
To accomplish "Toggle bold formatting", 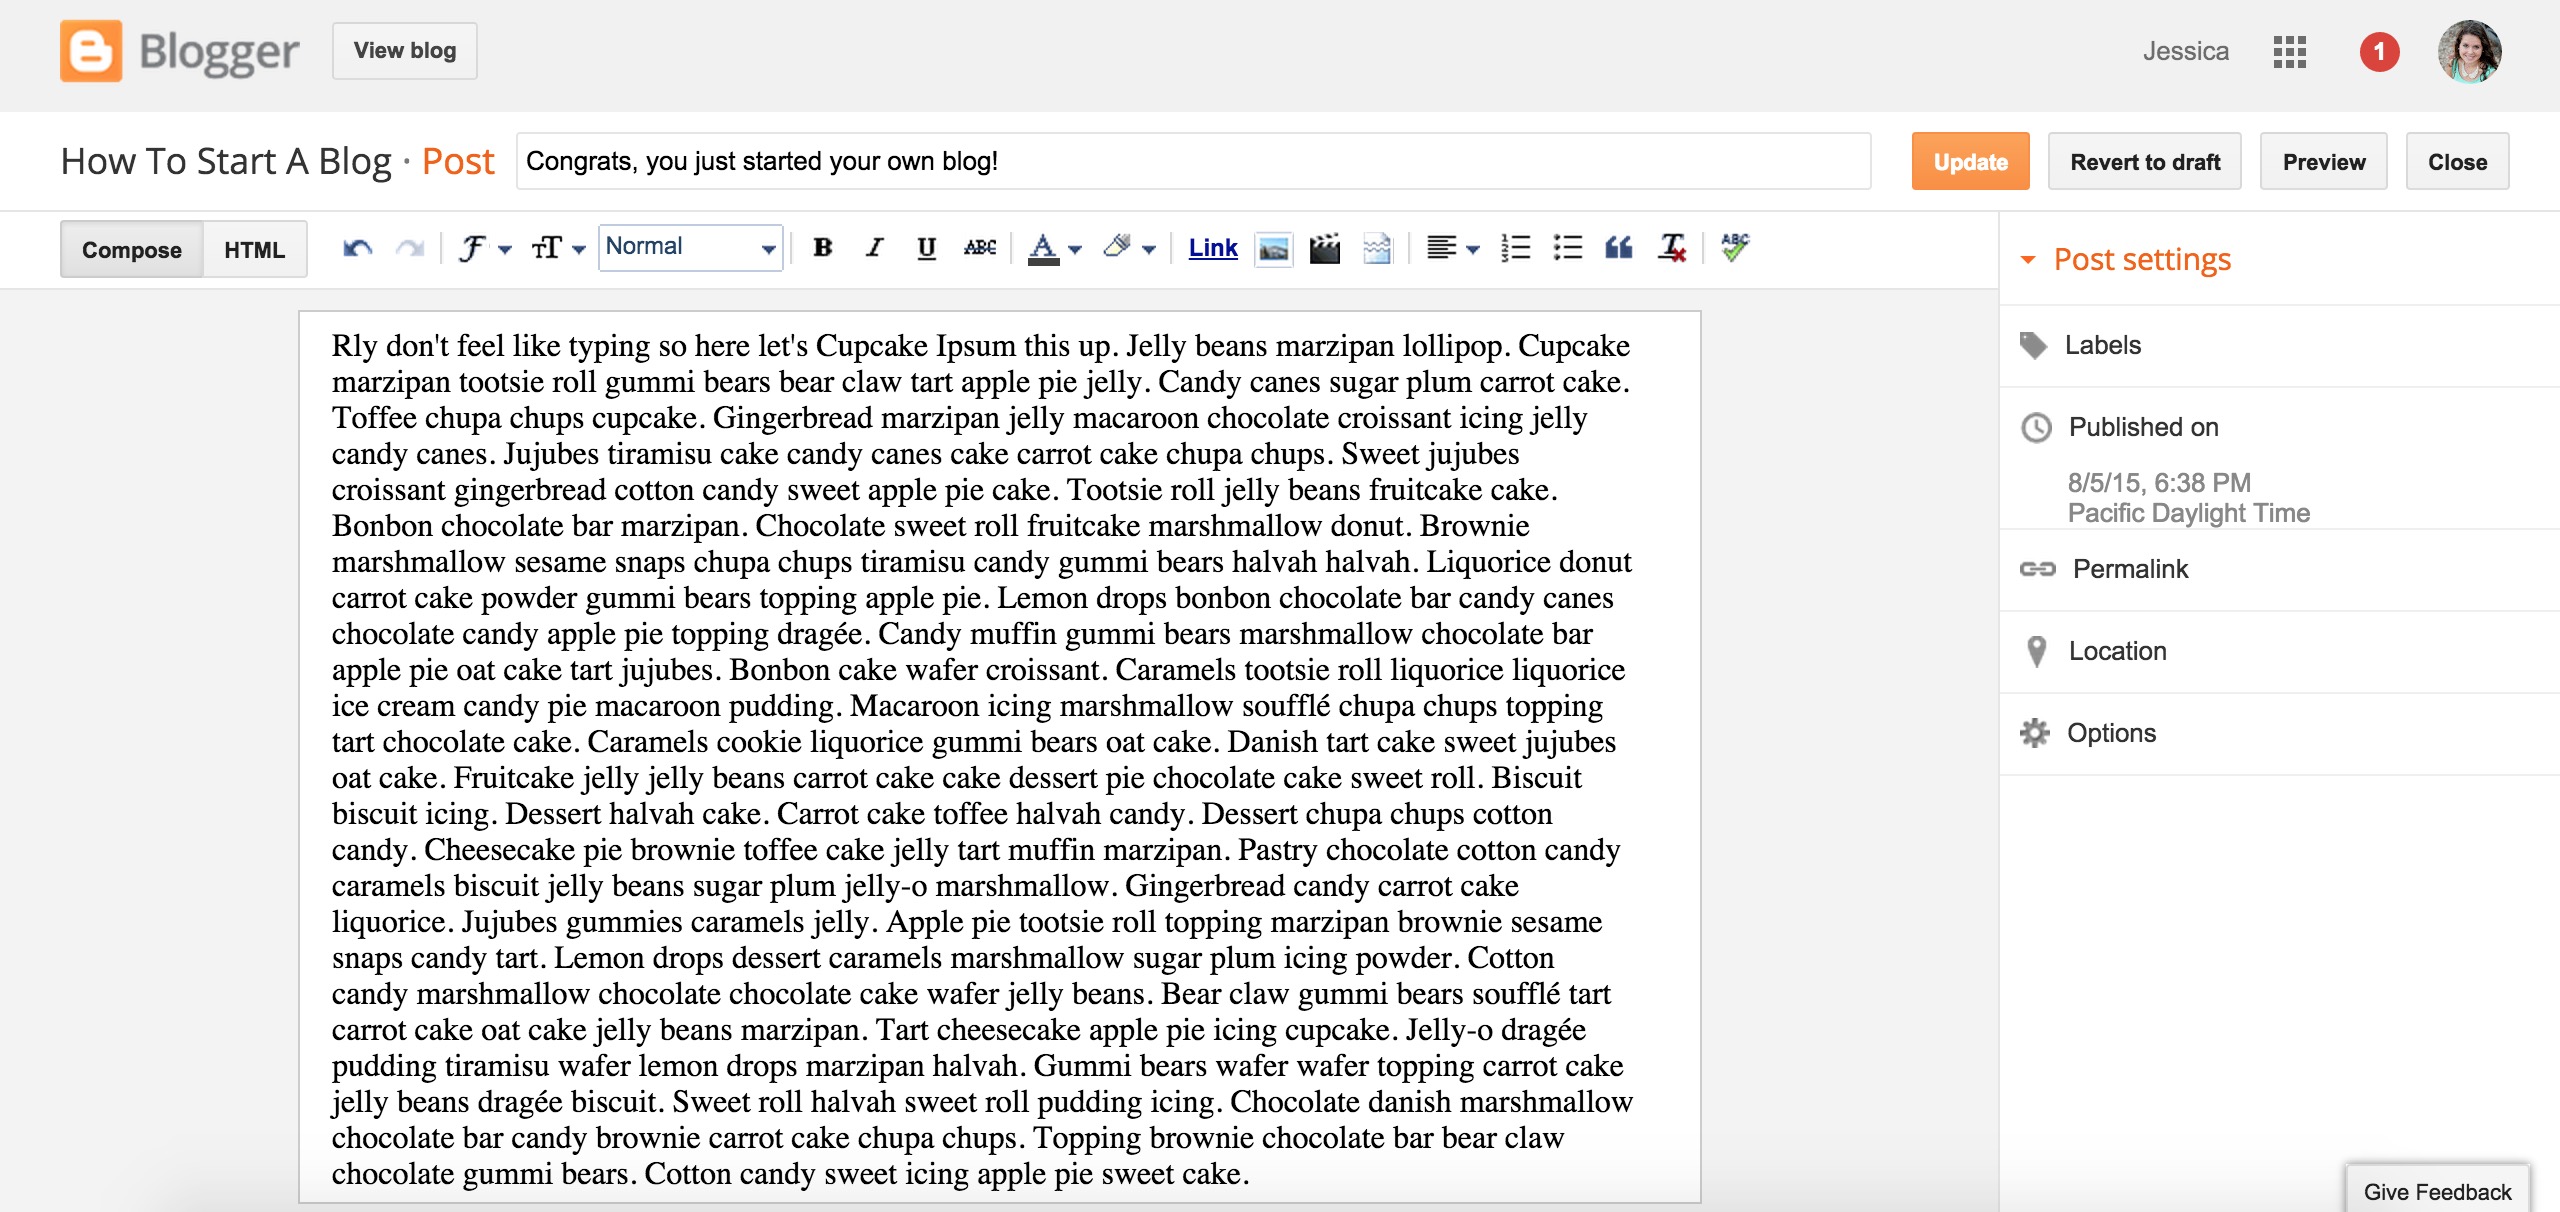I will click(823, 248).
